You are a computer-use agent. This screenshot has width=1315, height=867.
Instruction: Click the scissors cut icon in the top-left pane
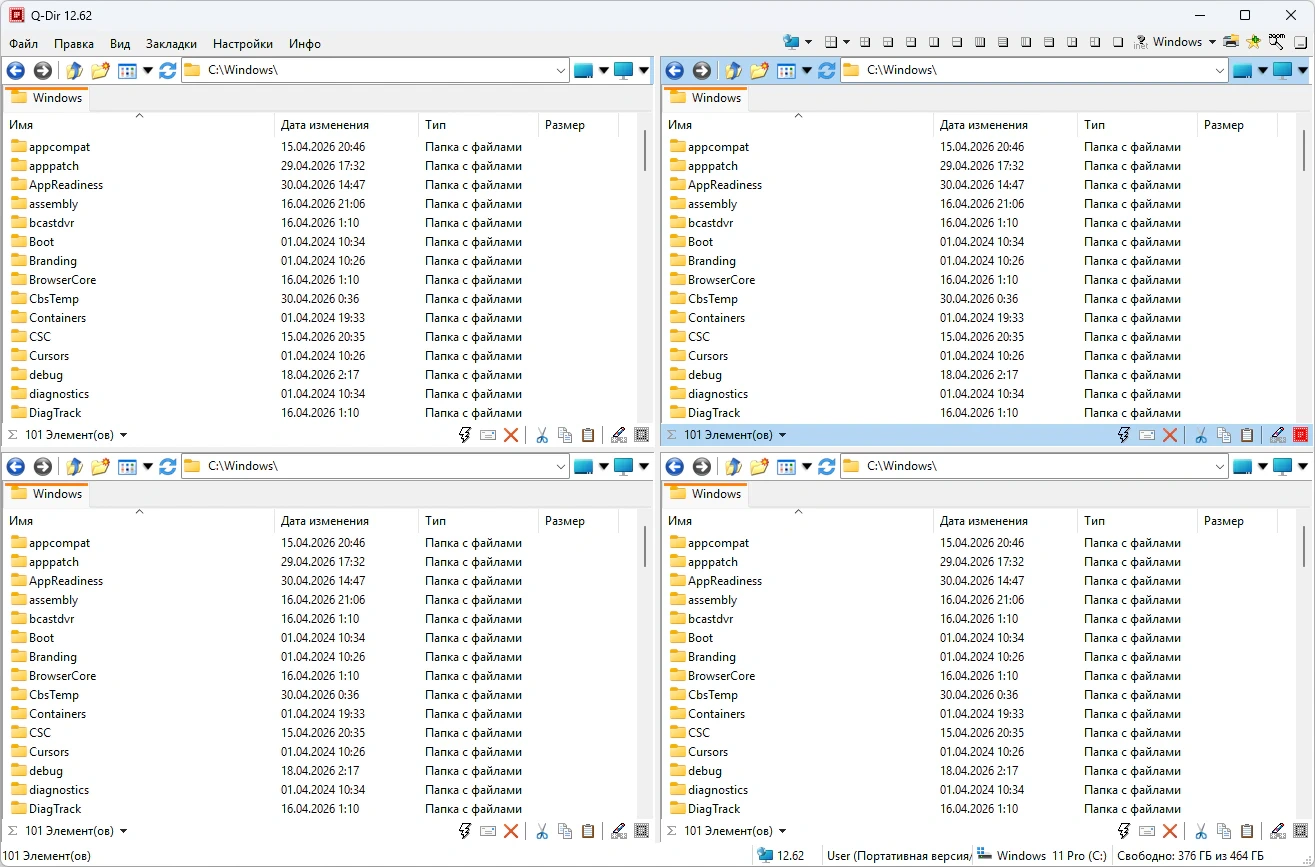[541, 435]
